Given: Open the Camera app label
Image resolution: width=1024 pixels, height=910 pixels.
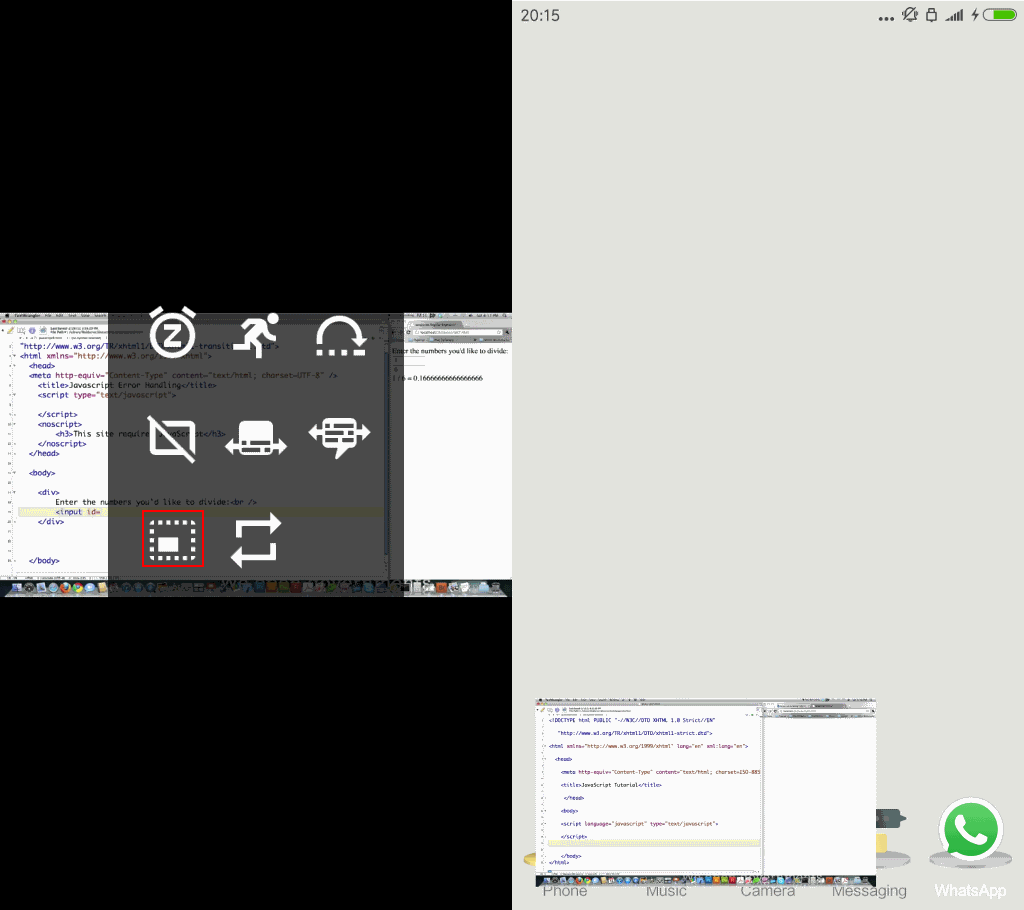Looking at the screenshot, I should (x=767, y=891).
